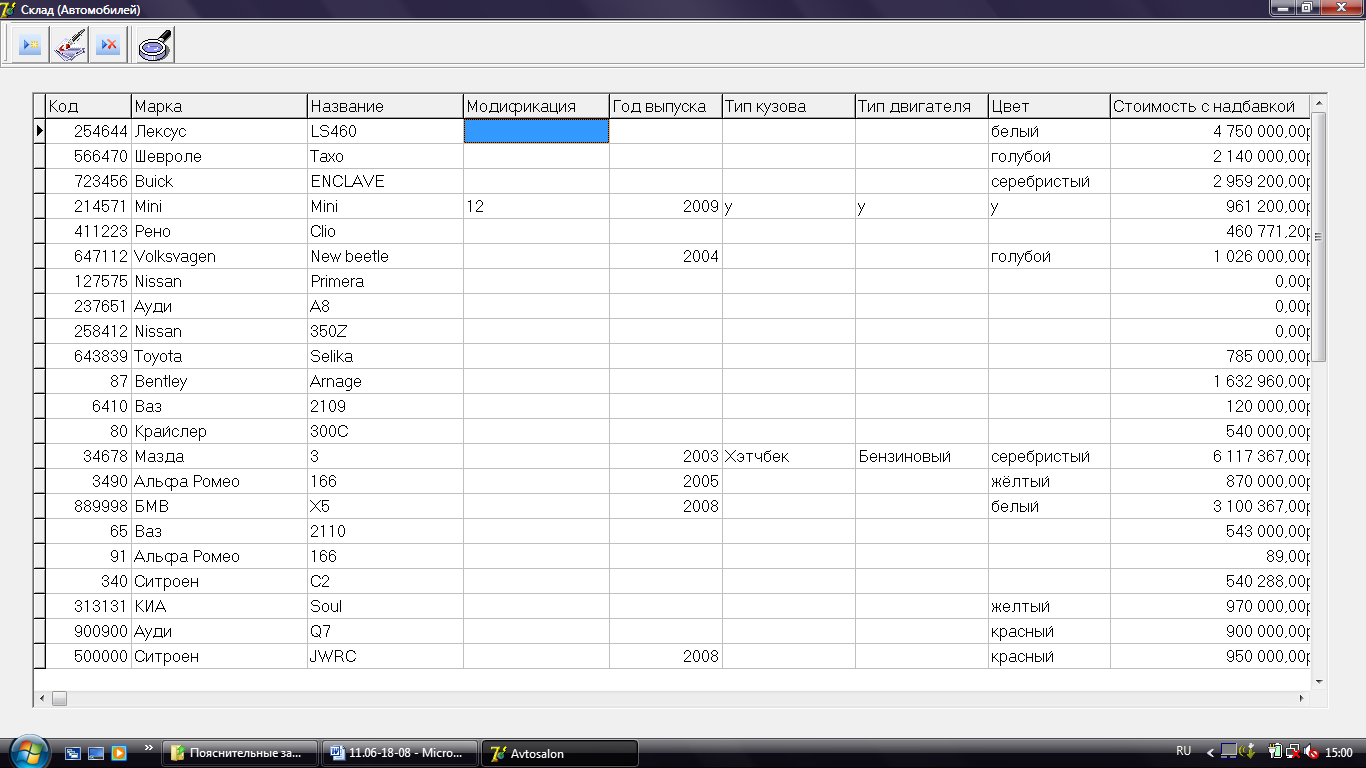Switch to the 11.06-18-08 Microsoft Word taskbar button

click(x=400, y=753)
